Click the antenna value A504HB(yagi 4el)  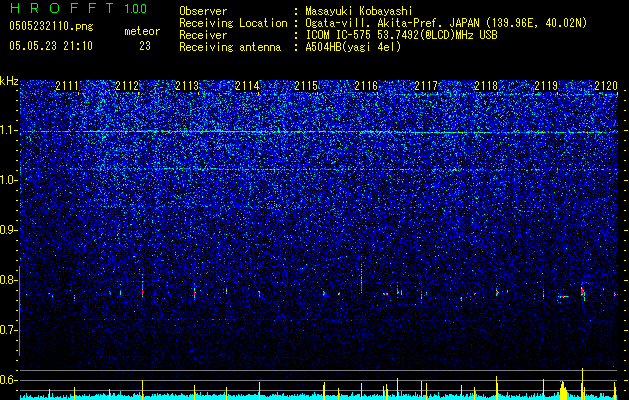(353, 47)
